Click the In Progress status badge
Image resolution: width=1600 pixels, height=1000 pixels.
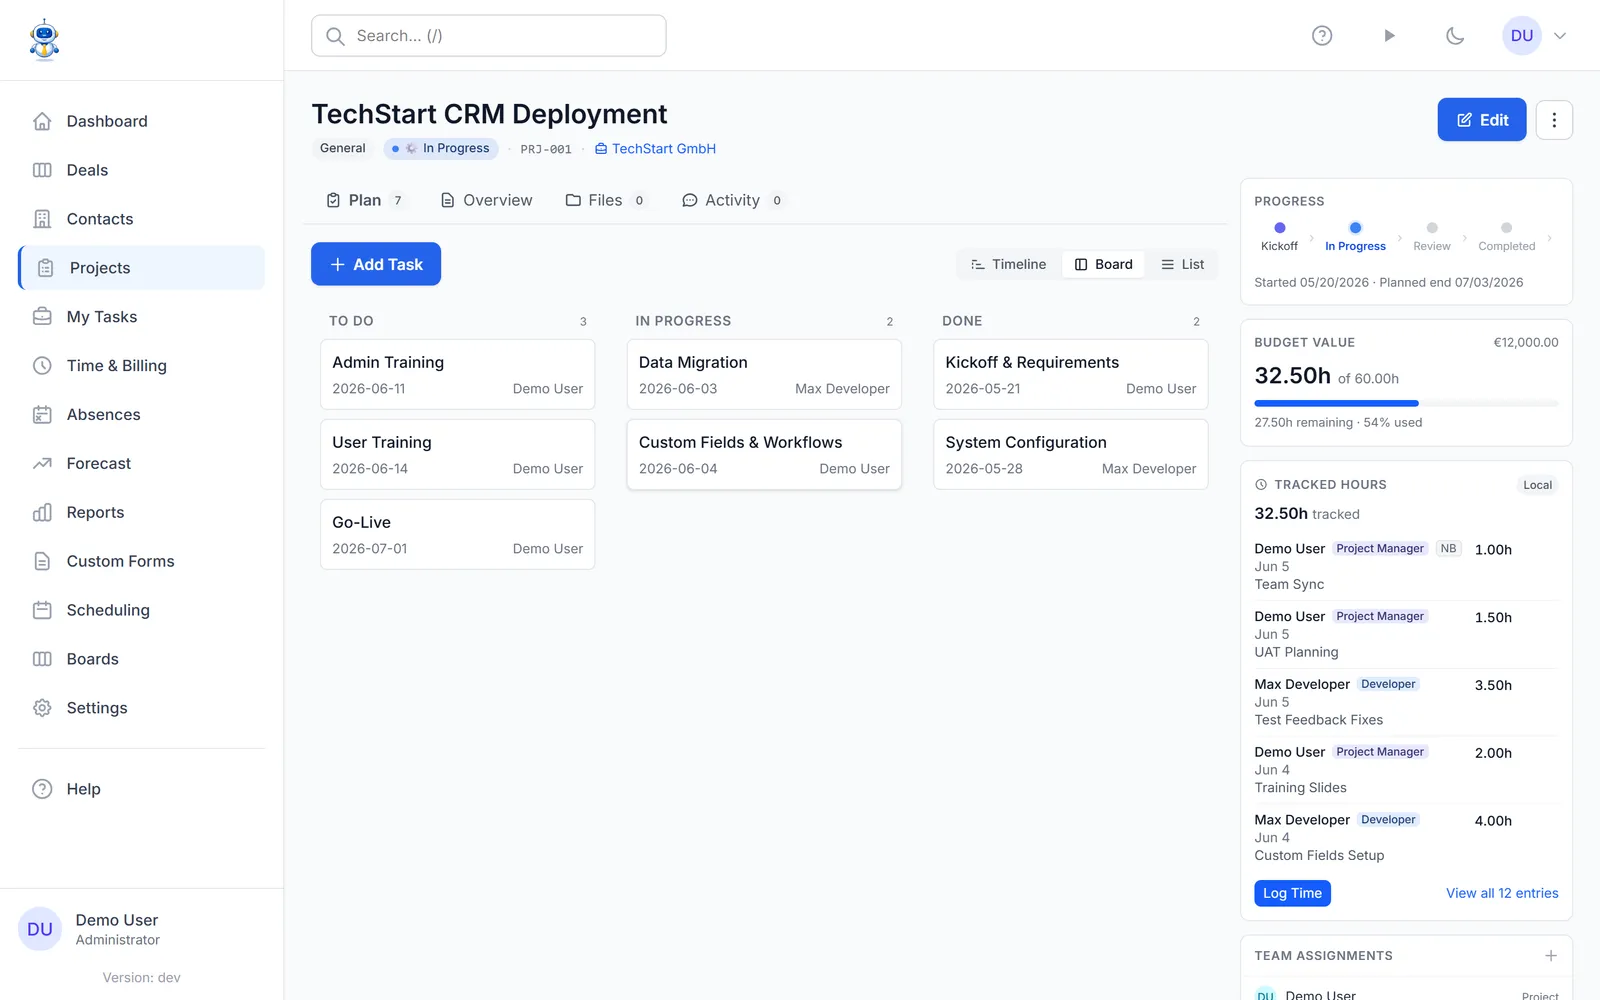[x=441, y=149]
